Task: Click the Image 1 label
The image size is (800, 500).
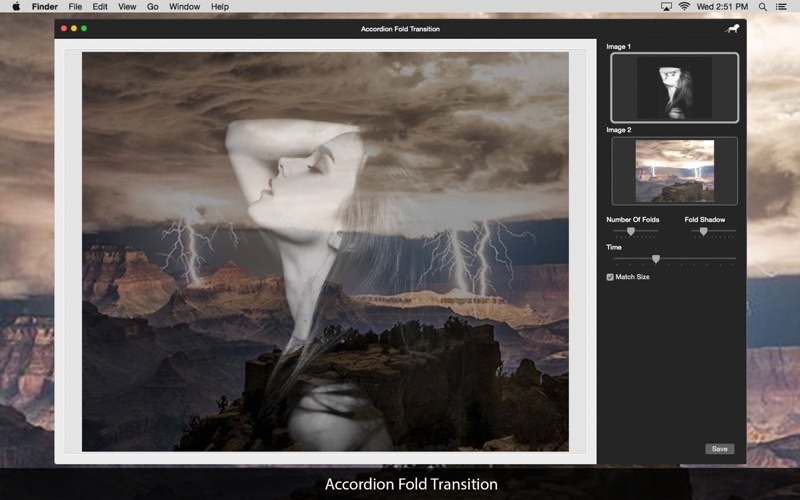Action: tap(618, 46)
